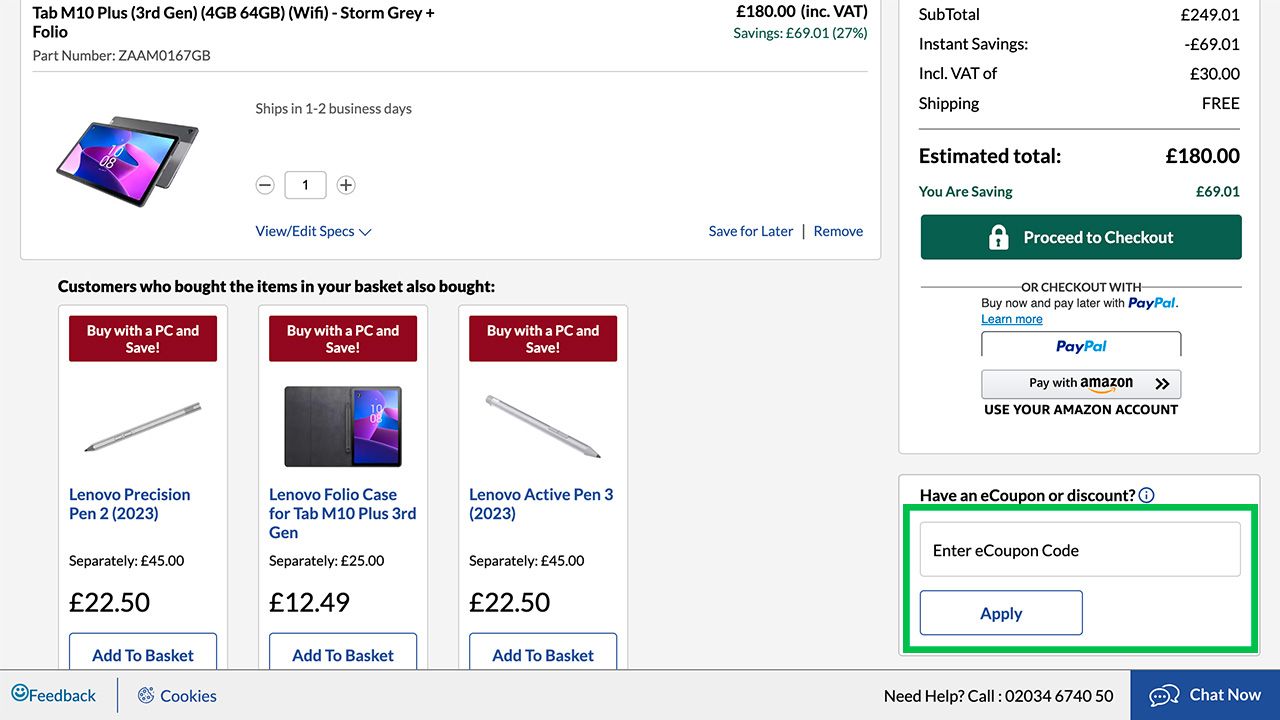Open Lenovo Folio Case for Tab M10 link

click(x=342, y=513)
